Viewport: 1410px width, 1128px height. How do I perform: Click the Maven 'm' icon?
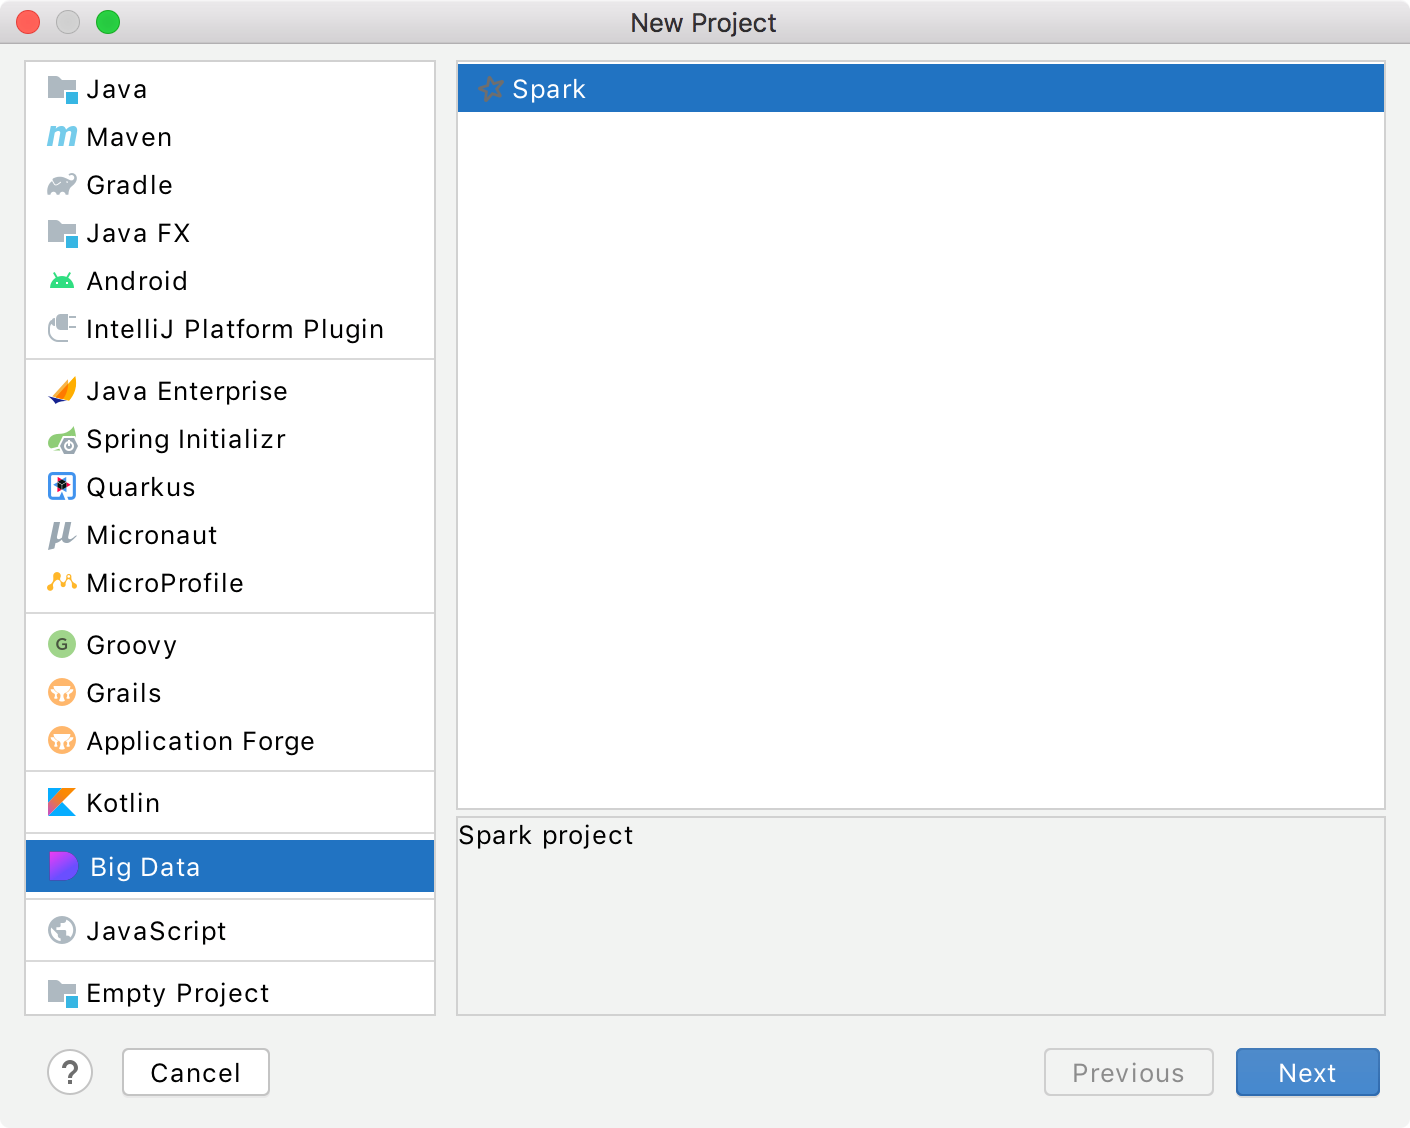[62, 136]
